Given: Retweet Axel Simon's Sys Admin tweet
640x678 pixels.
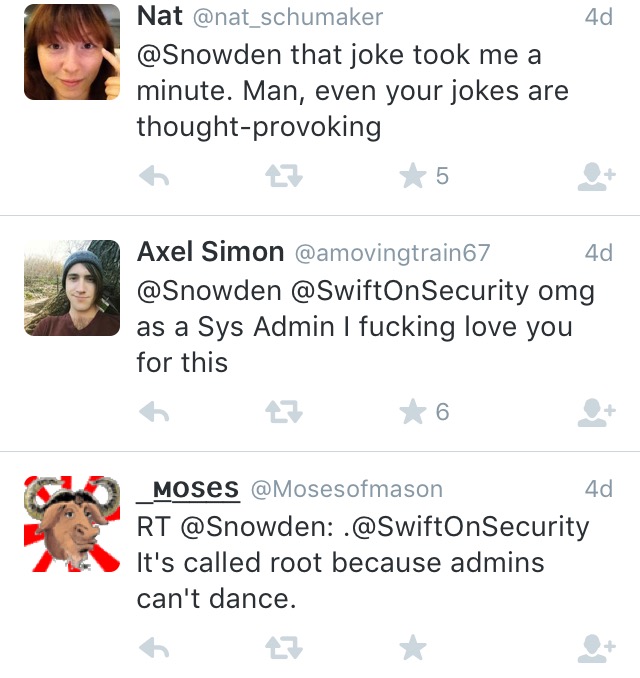Looking at the screenshot, I should pyautogui.click(x=283, y=411).
